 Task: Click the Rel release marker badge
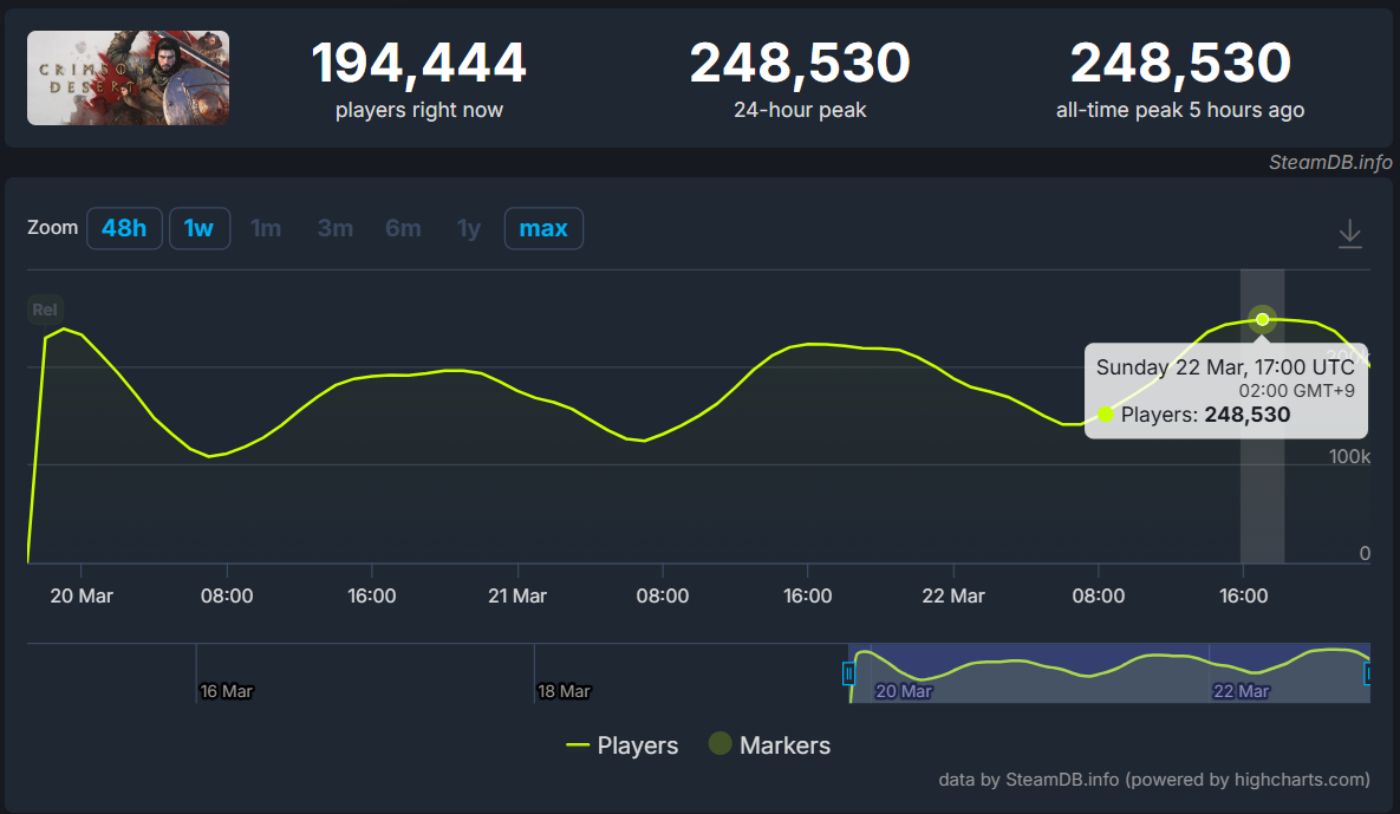pyautogui.click(x=44, y=310)
